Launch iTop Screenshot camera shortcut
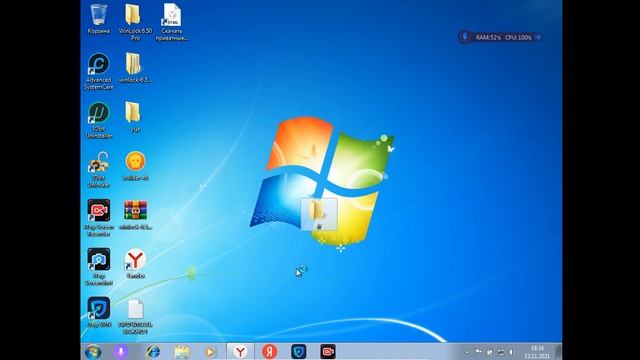 tap(98, 266)
